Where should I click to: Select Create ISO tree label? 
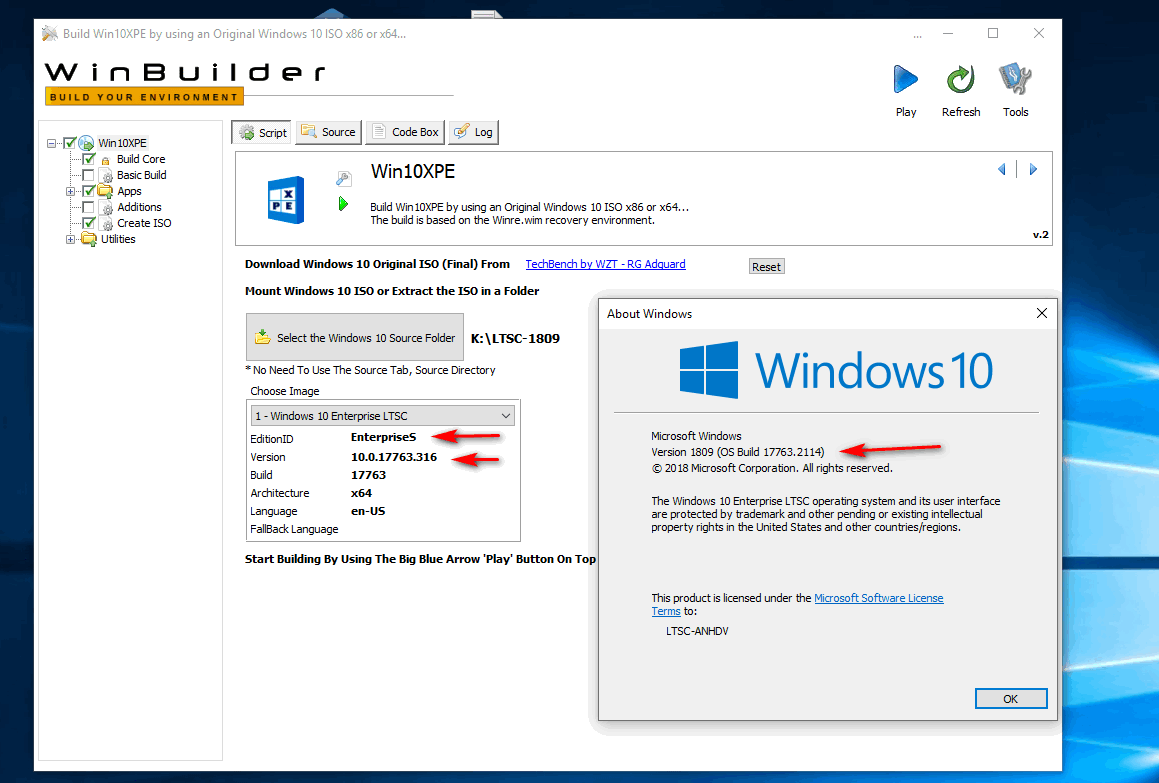(x=144, y=223)
